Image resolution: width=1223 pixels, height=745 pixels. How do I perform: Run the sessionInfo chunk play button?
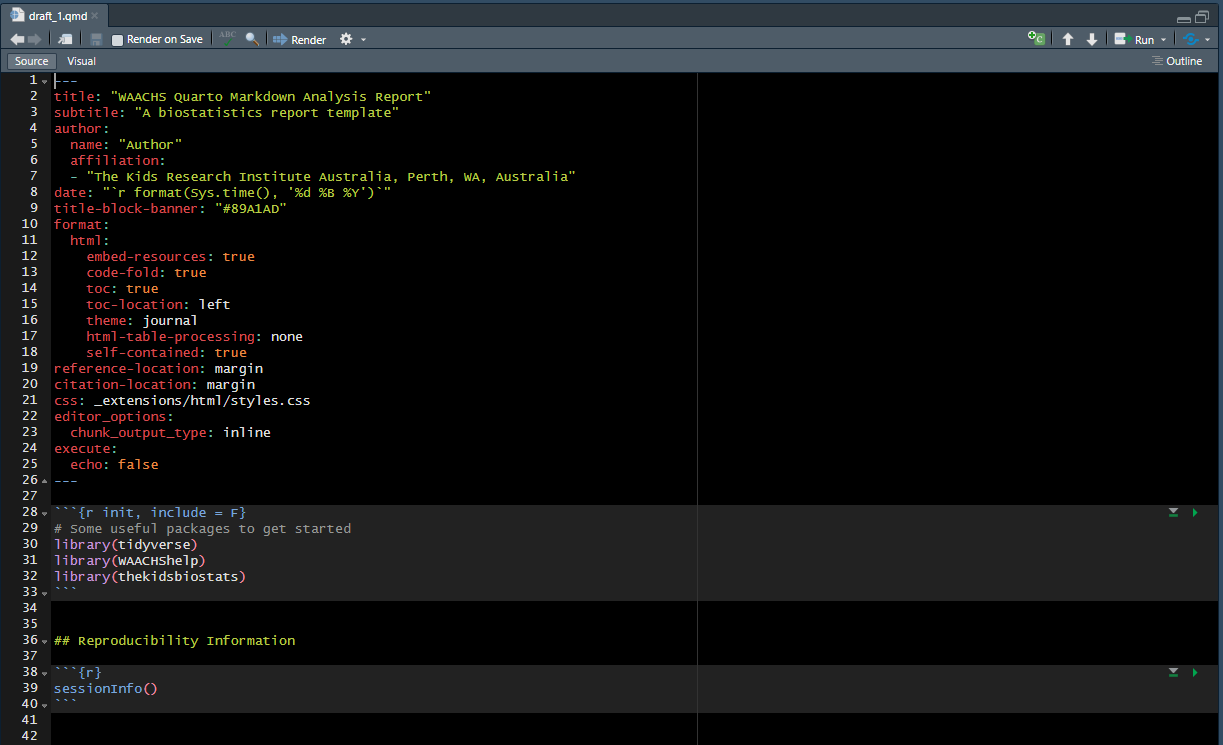[1195, 672]
